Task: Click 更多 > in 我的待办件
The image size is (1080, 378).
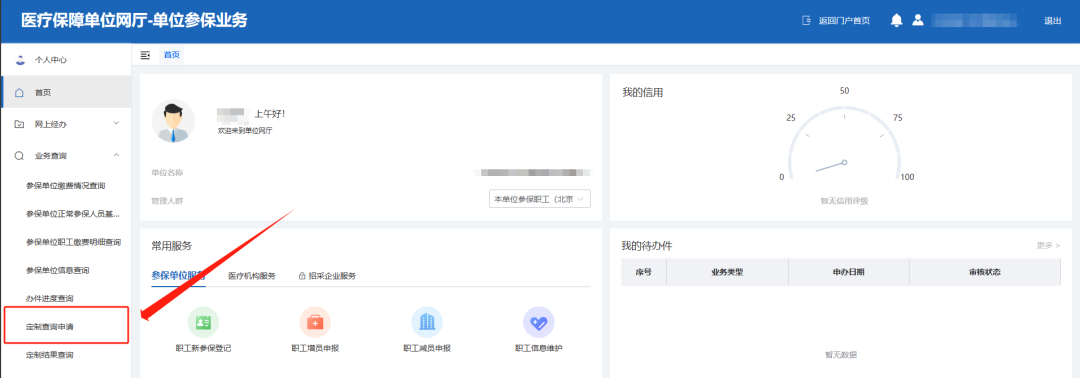Action: (1048, 245)
